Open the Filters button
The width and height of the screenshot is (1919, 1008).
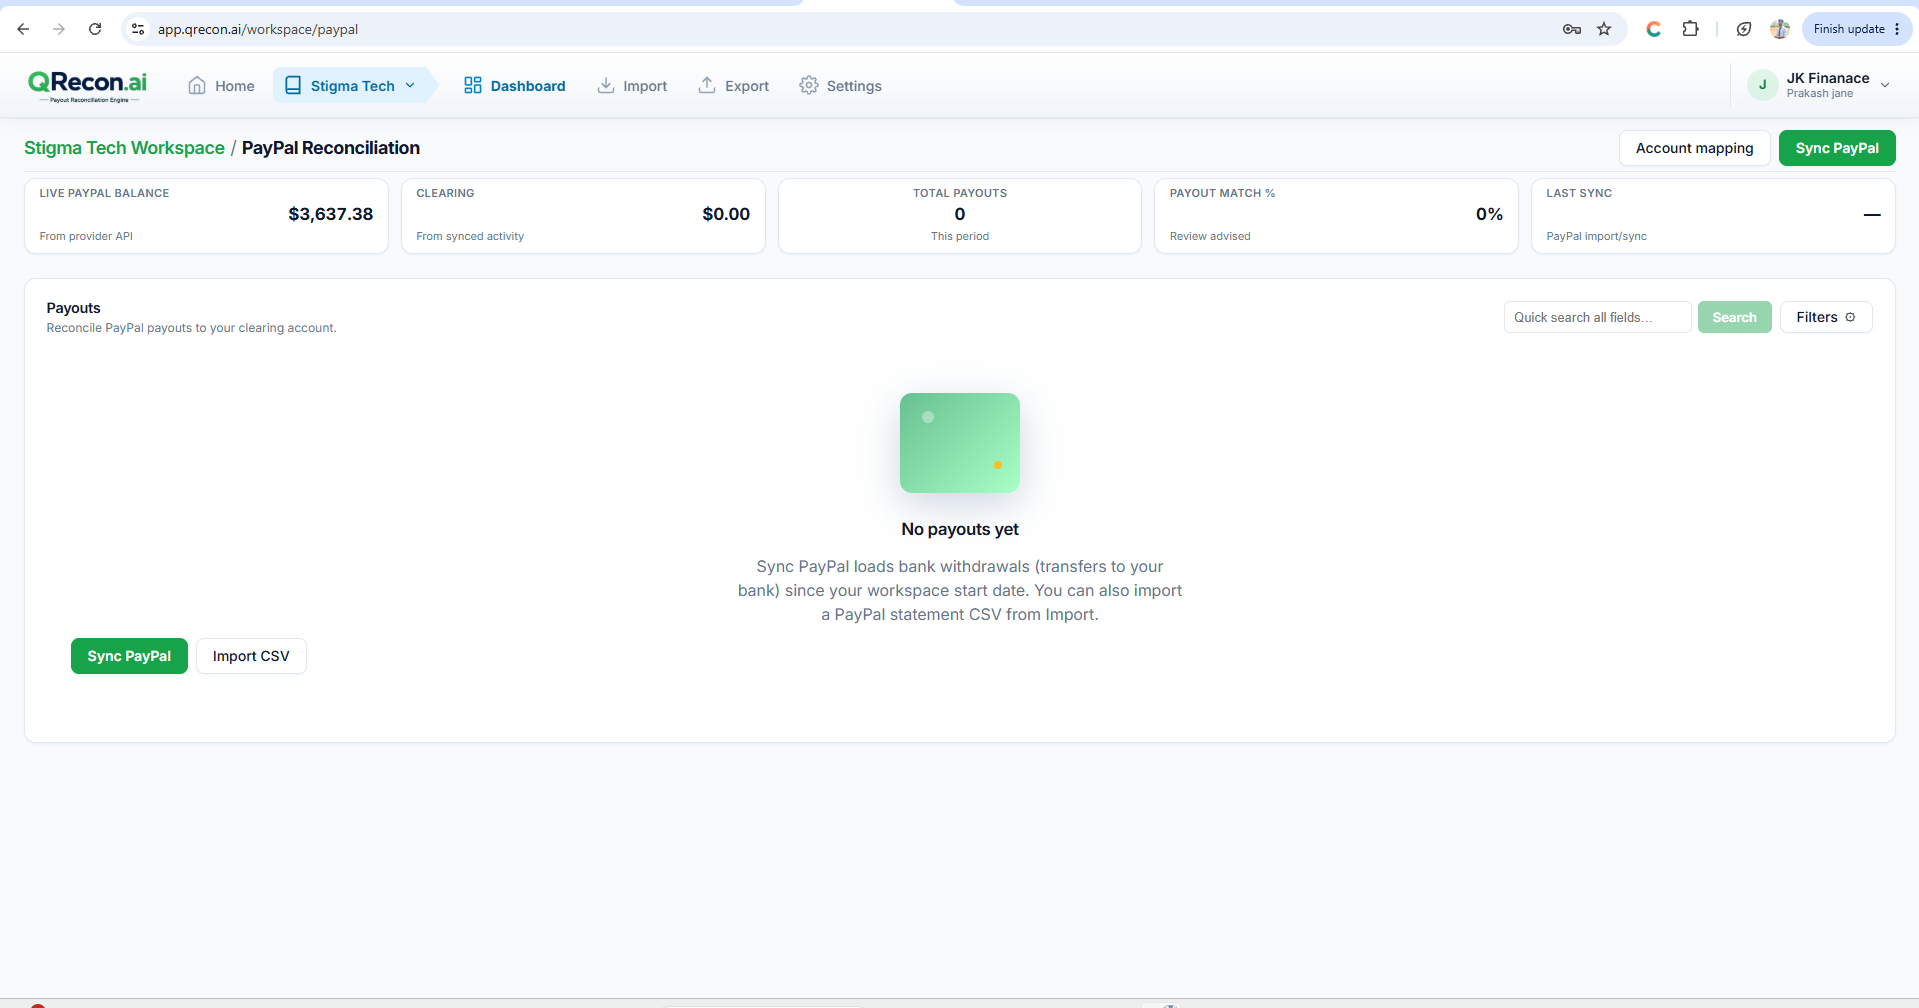[x=1826, y=317]
